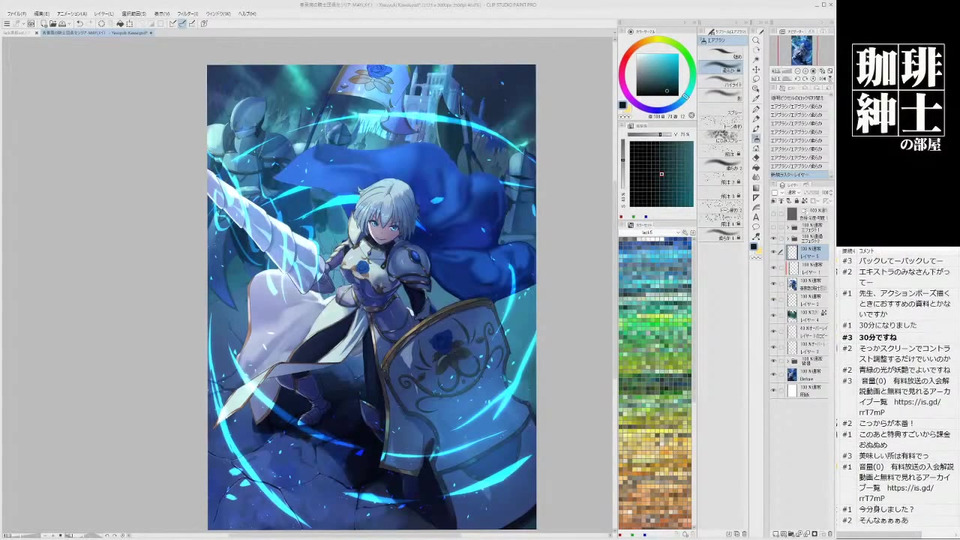Select the Lasso selection tool
The width and height of the screenshot is (960, 540).
point(756,78)
